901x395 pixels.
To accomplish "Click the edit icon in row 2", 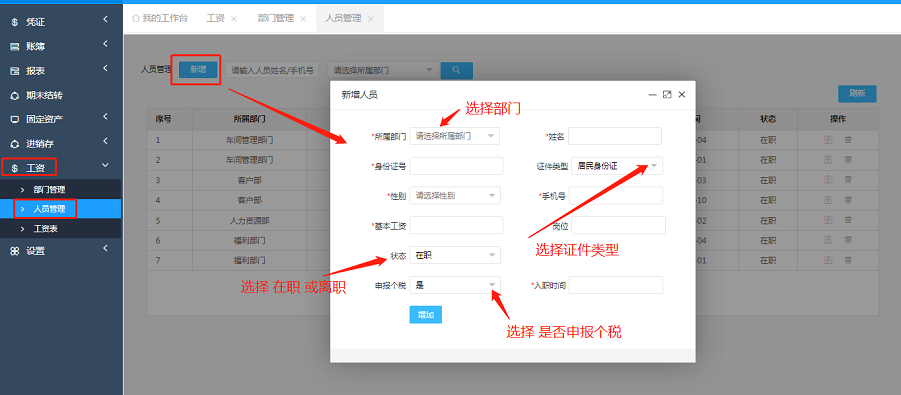I will [x=828, y=160].
